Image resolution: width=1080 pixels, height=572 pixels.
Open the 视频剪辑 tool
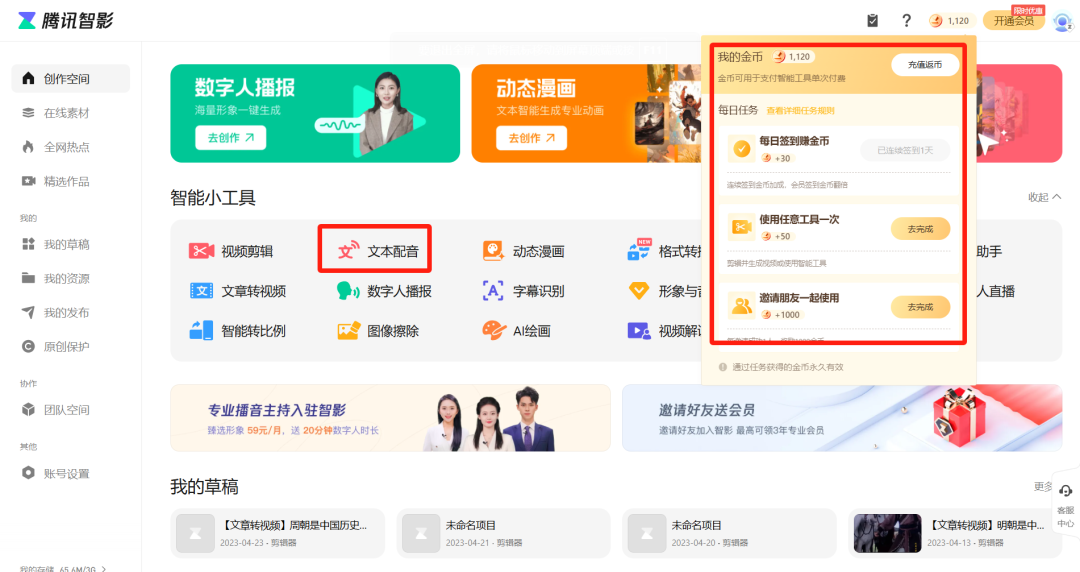[231, 252]
